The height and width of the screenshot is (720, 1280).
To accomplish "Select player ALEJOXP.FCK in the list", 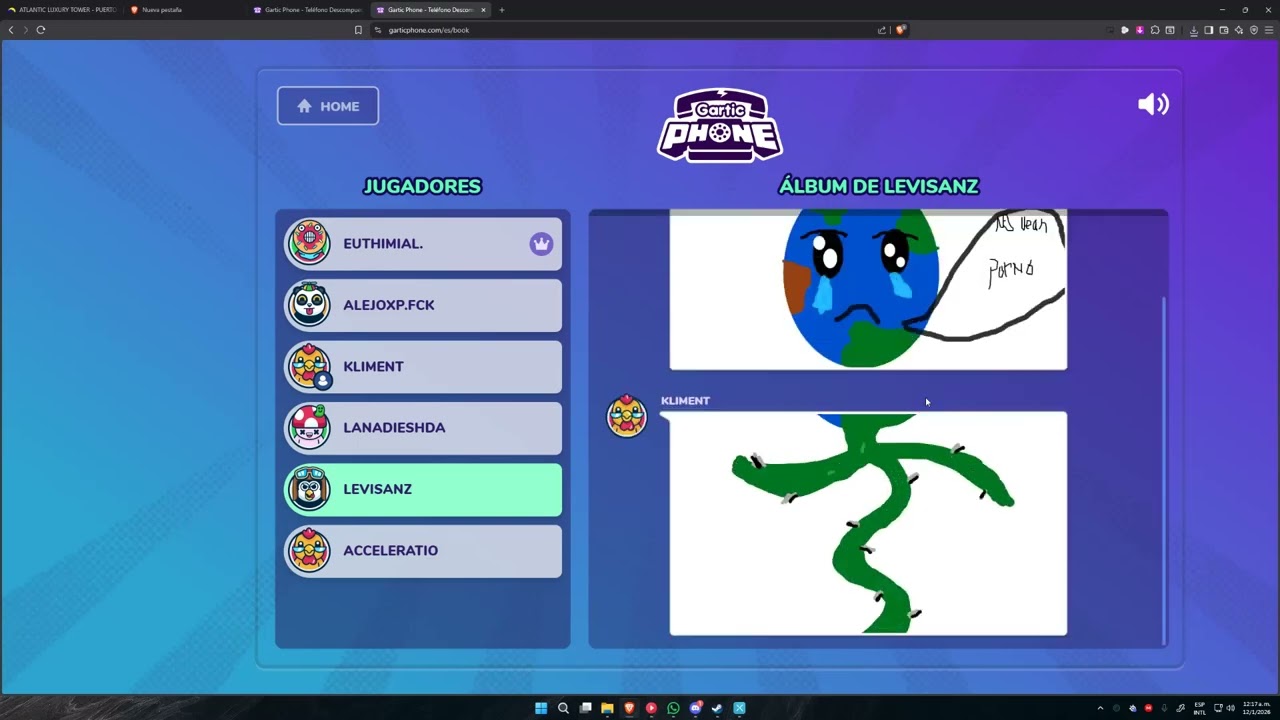I will coord(423,305).
